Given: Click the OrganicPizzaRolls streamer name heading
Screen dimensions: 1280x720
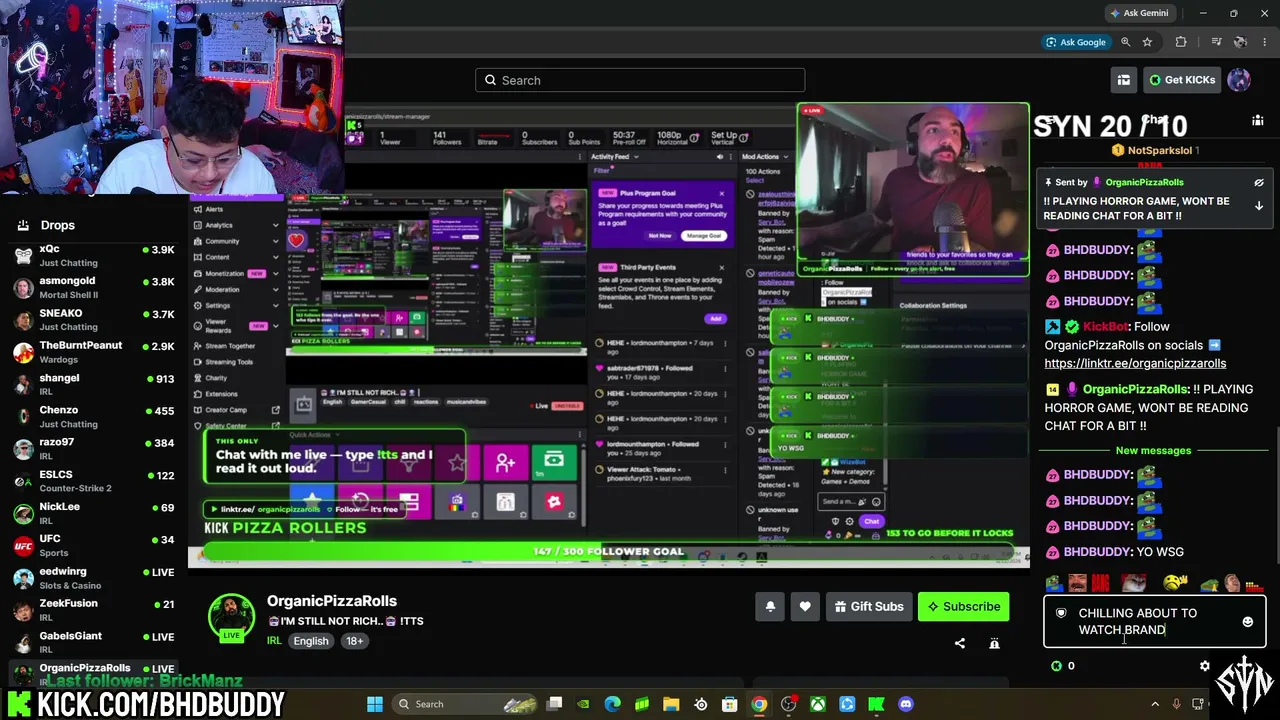Looking at the screenshot, I should coord(332,601).
